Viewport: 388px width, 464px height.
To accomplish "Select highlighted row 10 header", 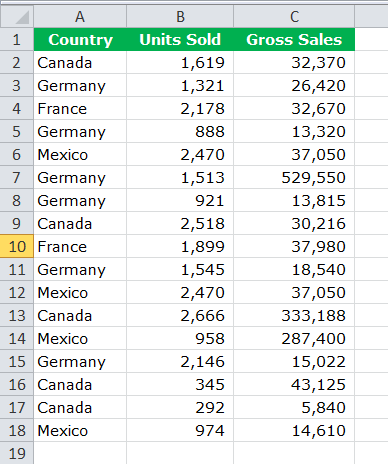I will [17, 246].
